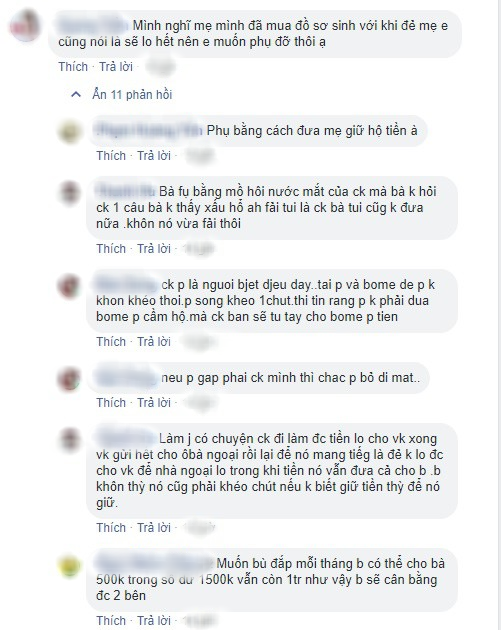Open avatar beside 'neu p gap phai' comment
The width and height of the screenshot is (501, 630).
coord(70,378)
